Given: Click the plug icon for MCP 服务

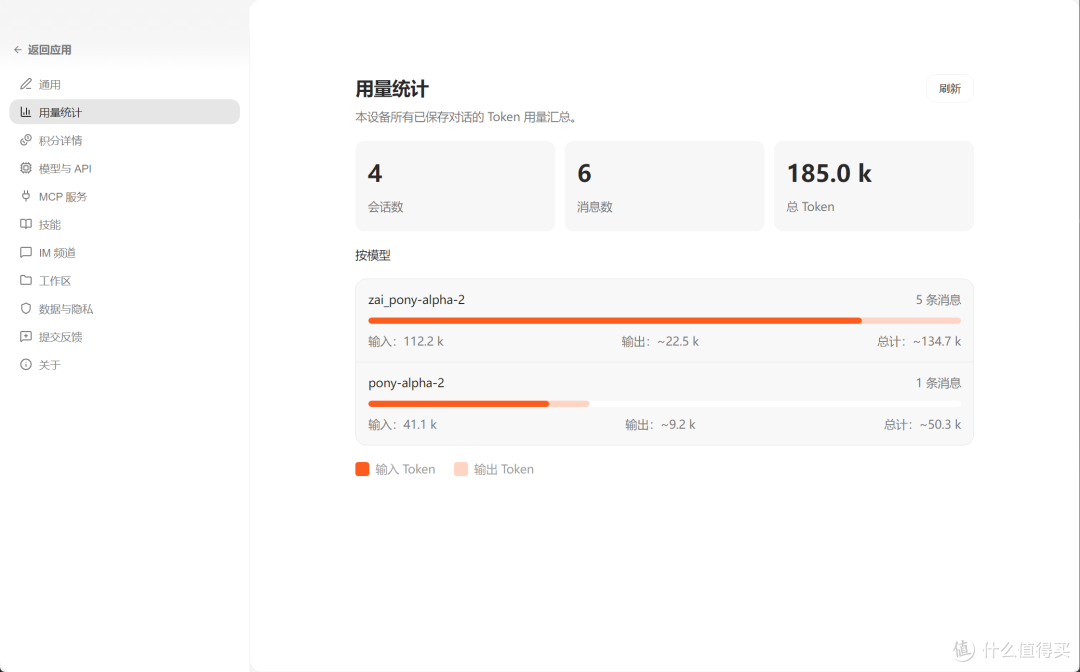Looking at the screenshot, I should (25, 196).
